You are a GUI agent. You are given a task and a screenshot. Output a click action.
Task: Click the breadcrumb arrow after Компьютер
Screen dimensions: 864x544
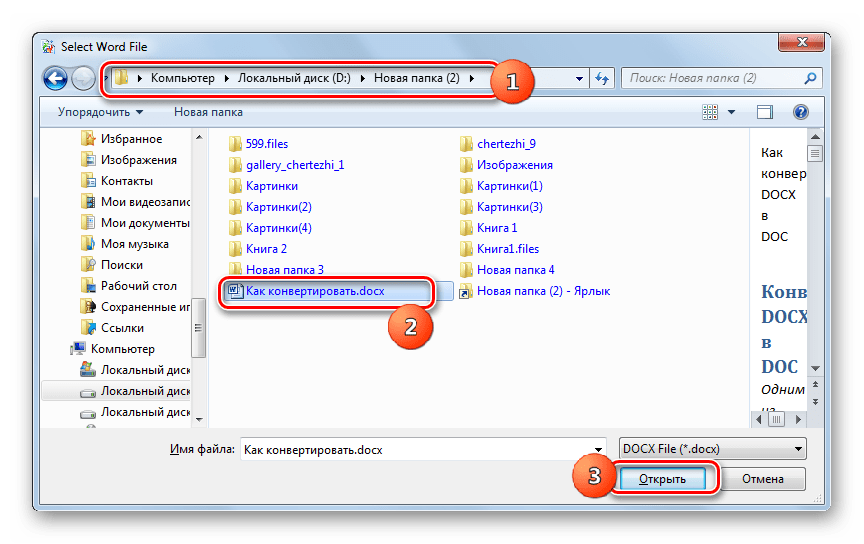point(226,78)
